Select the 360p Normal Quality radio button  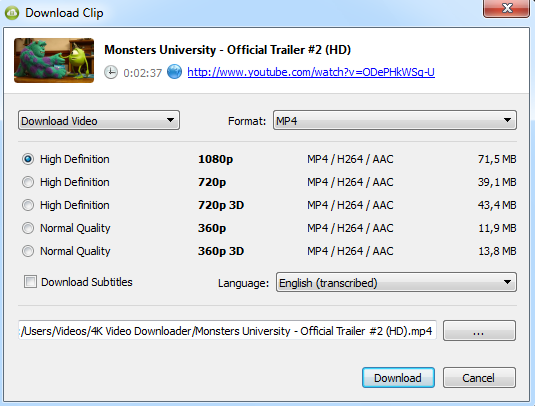[28, 228]
